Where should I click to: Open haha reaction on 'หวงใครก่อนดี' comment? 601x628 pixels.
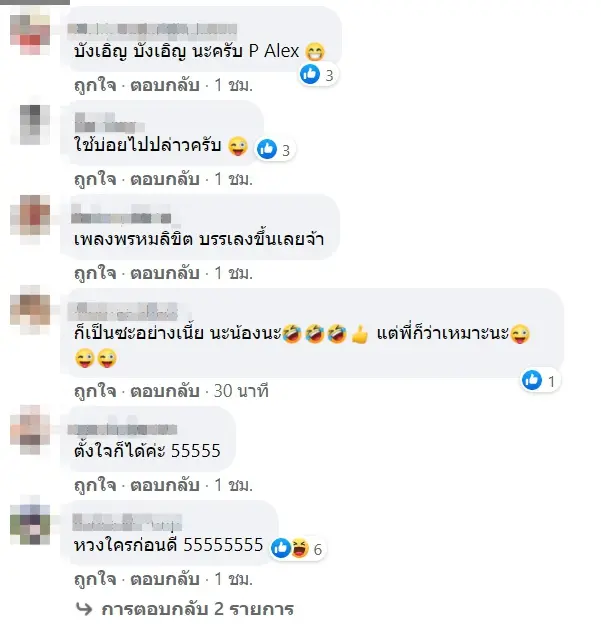(299, 548)
